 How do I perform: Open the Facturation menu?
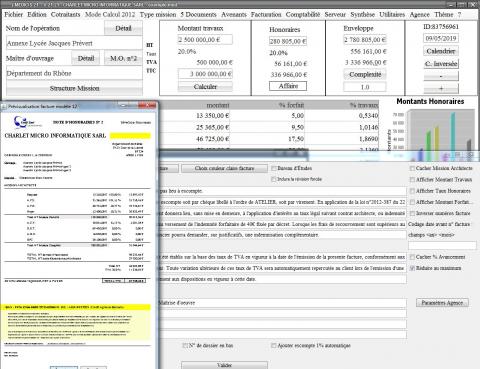pos(266,14)
